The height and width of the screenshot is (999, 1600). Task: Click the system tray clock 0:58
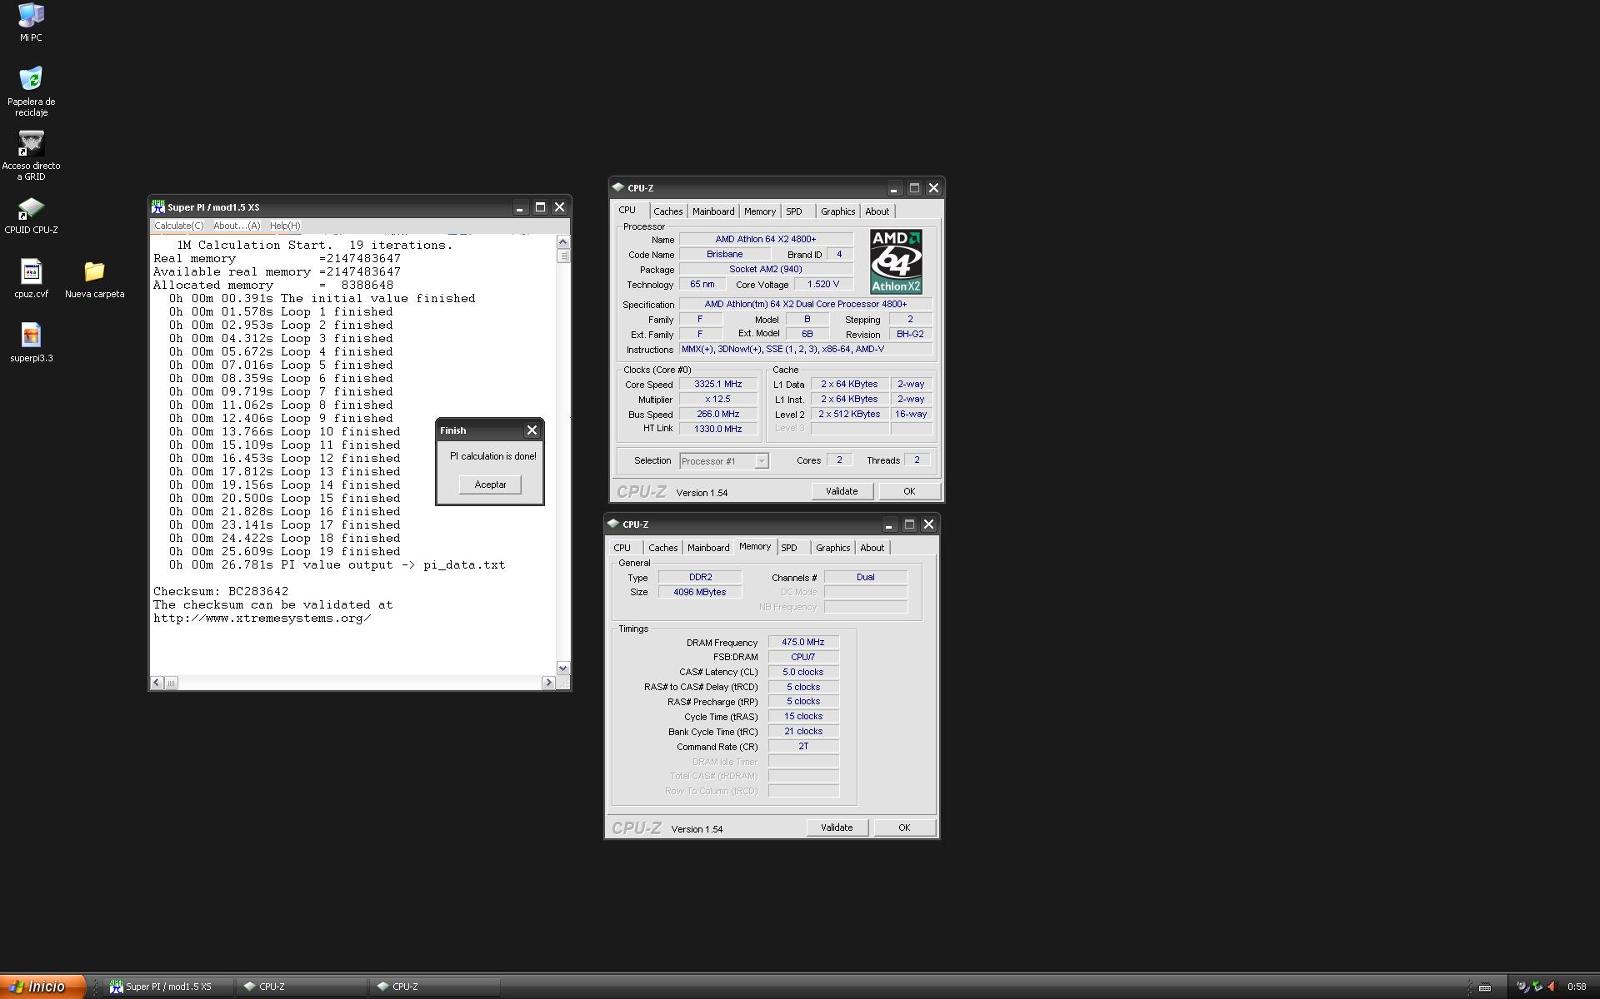[1577, 986]
